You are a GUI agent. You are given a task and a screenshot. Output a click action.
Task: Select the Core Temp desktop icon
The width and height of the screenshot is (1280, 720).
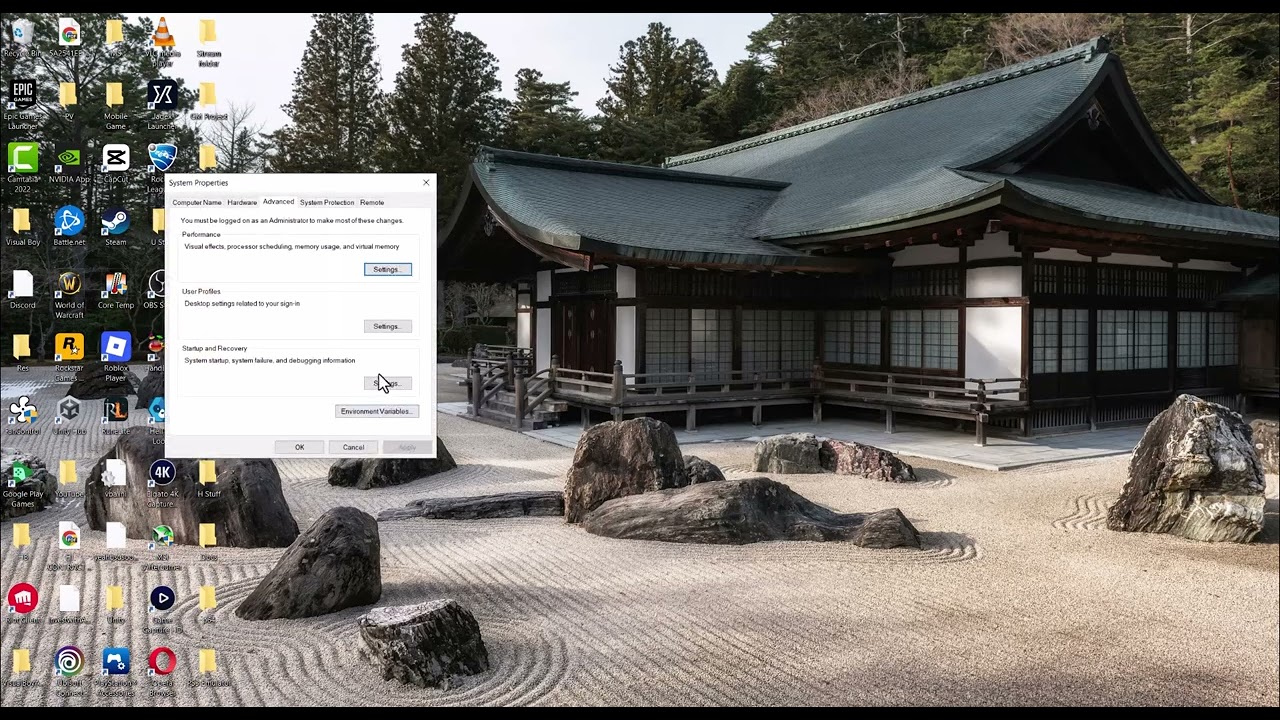tap(116, 290)
